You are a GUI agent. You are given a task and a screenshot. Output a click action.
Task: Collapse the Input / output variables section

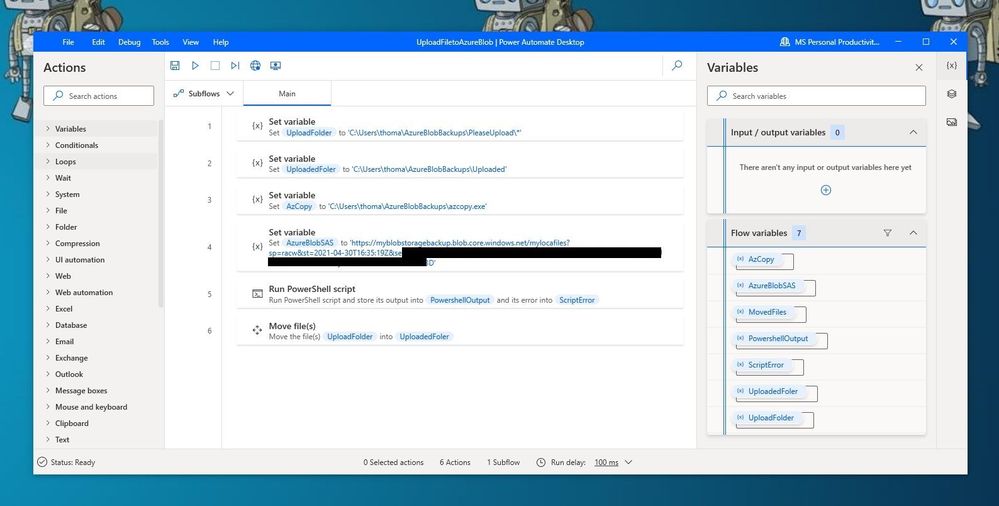tap(913, 133)
